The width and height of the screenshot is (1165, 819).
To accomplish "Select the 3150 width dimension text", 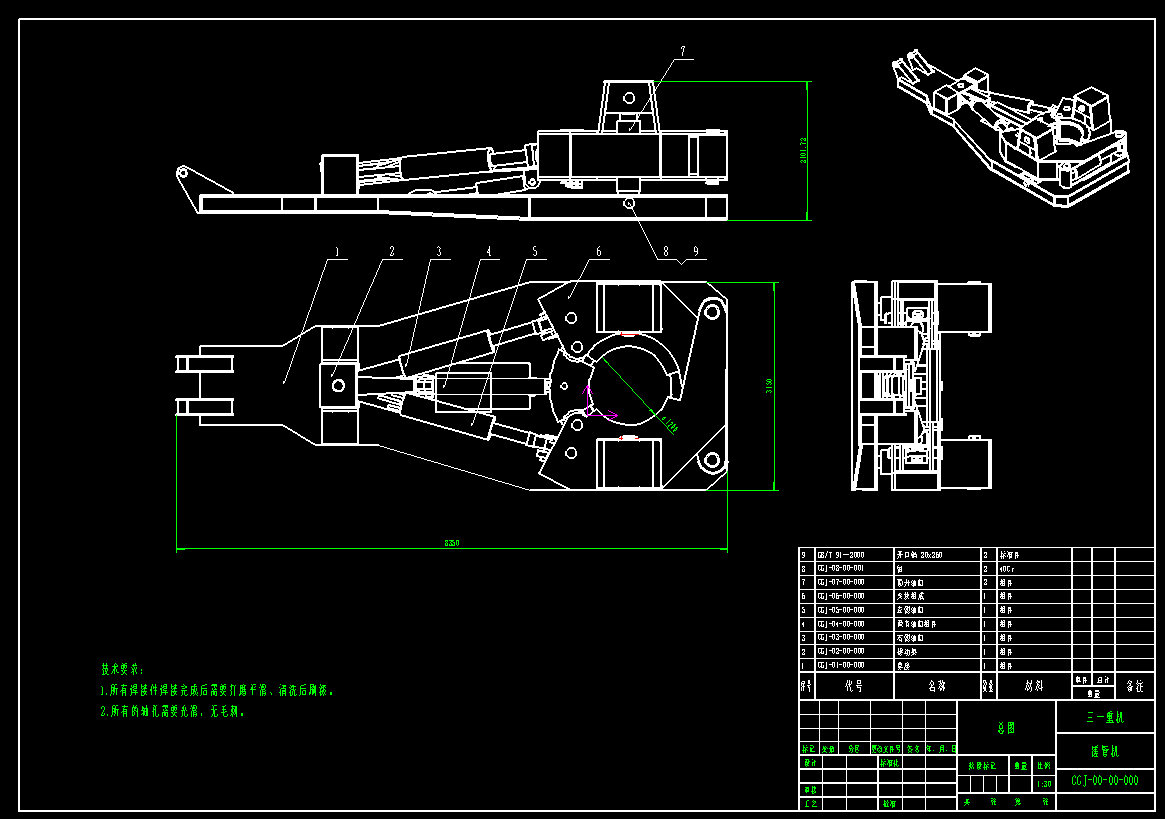I will [769, 386].
